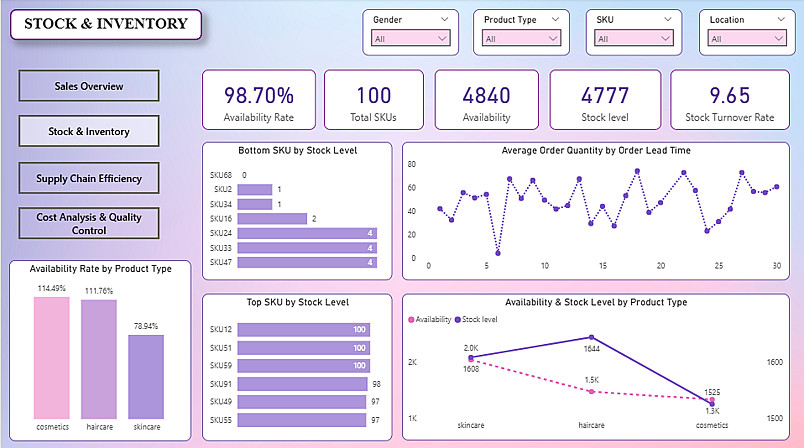Click the STOCK & INVENTORY heading

tap(106, 24)
